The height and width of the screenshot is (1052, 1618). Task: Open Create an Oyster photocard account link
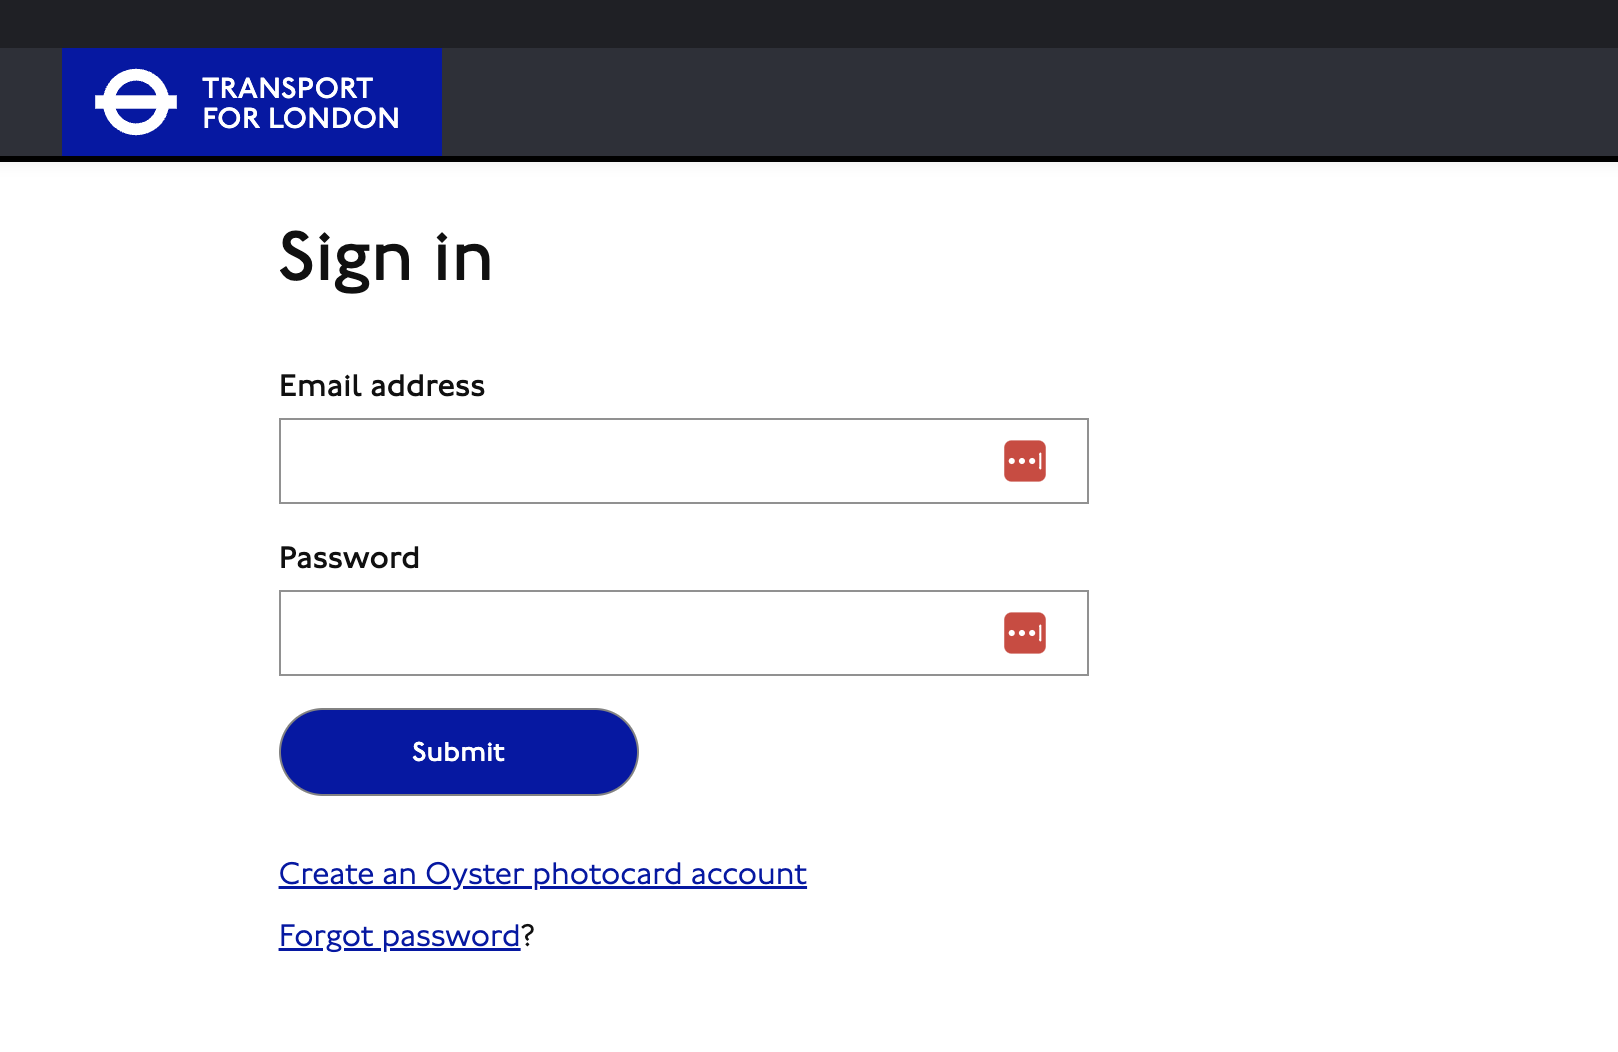(x=541, y=873)
